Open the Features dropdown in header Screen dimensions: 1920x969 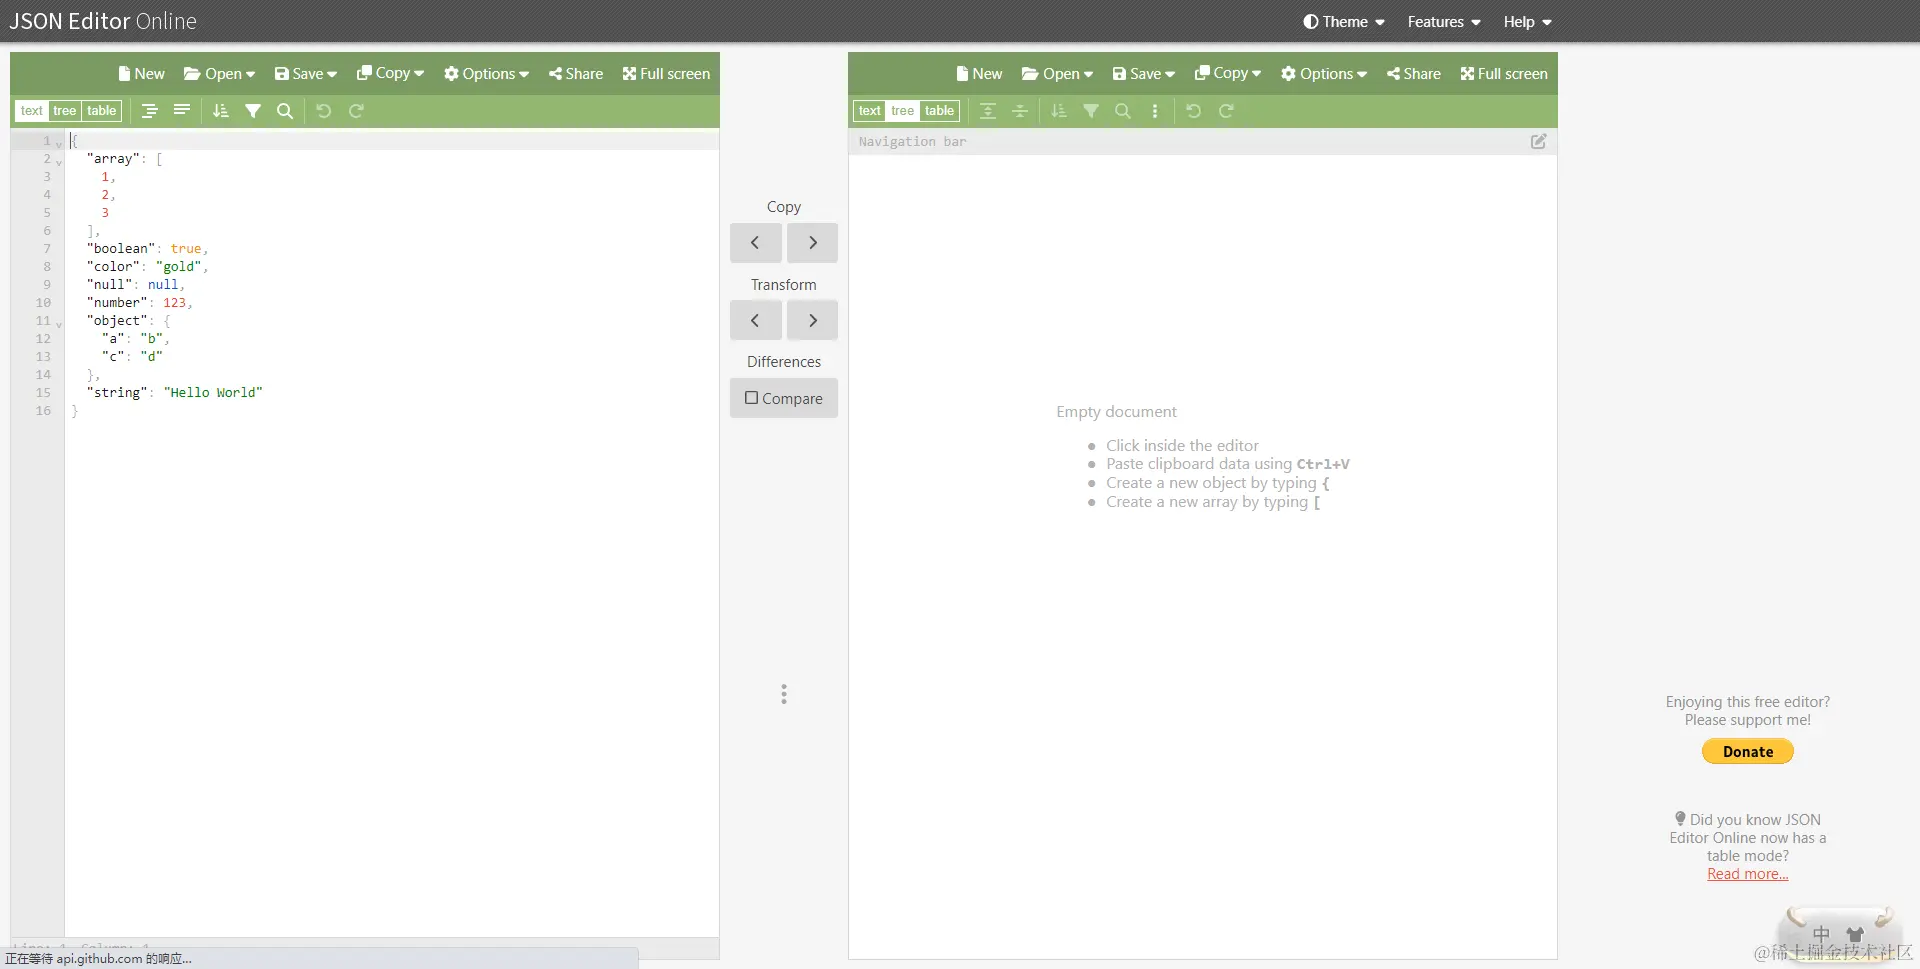pos(1444,22)
